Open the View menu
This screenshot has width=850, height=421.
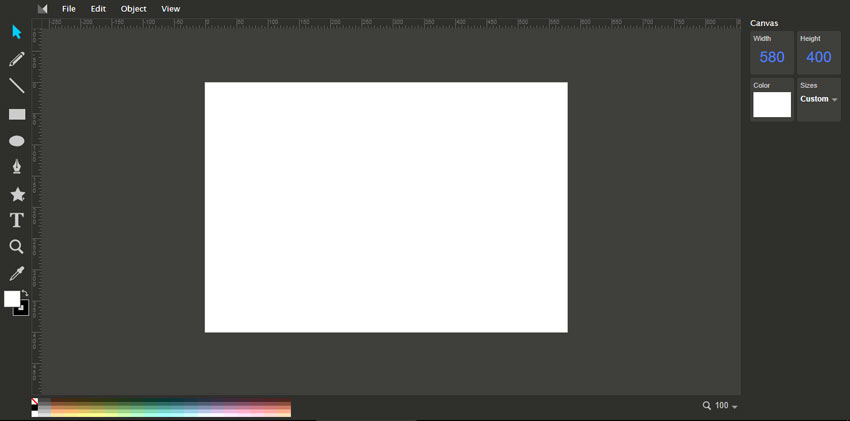tap(171, 9)
